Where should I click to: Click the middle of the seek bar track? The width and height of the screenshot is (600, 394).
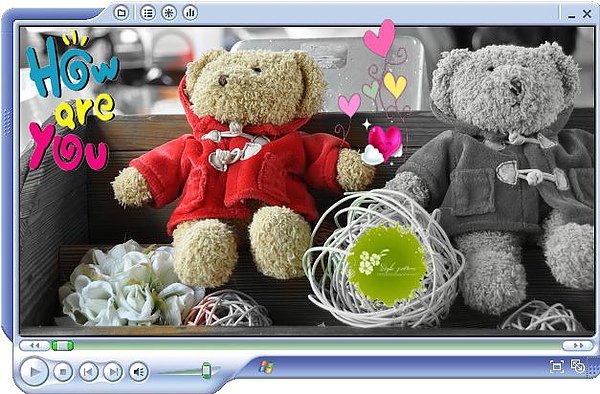pos(306,345)
